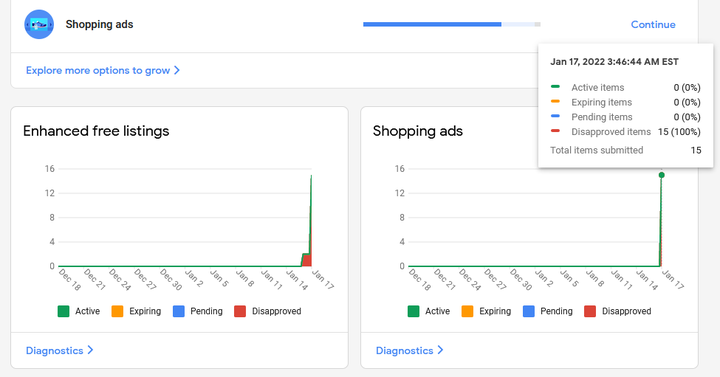Click the Enhanced free listings card title
Image resolution: width=720 pixels, height=377 pixels.
(96, 131)
